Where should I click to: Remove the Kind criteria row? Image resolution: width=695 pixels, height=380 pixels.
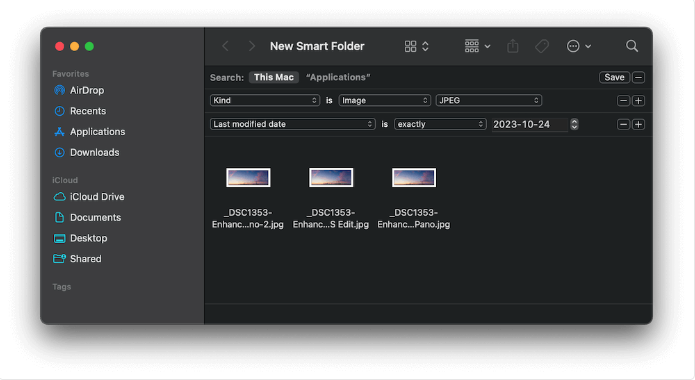coord(623,101)
